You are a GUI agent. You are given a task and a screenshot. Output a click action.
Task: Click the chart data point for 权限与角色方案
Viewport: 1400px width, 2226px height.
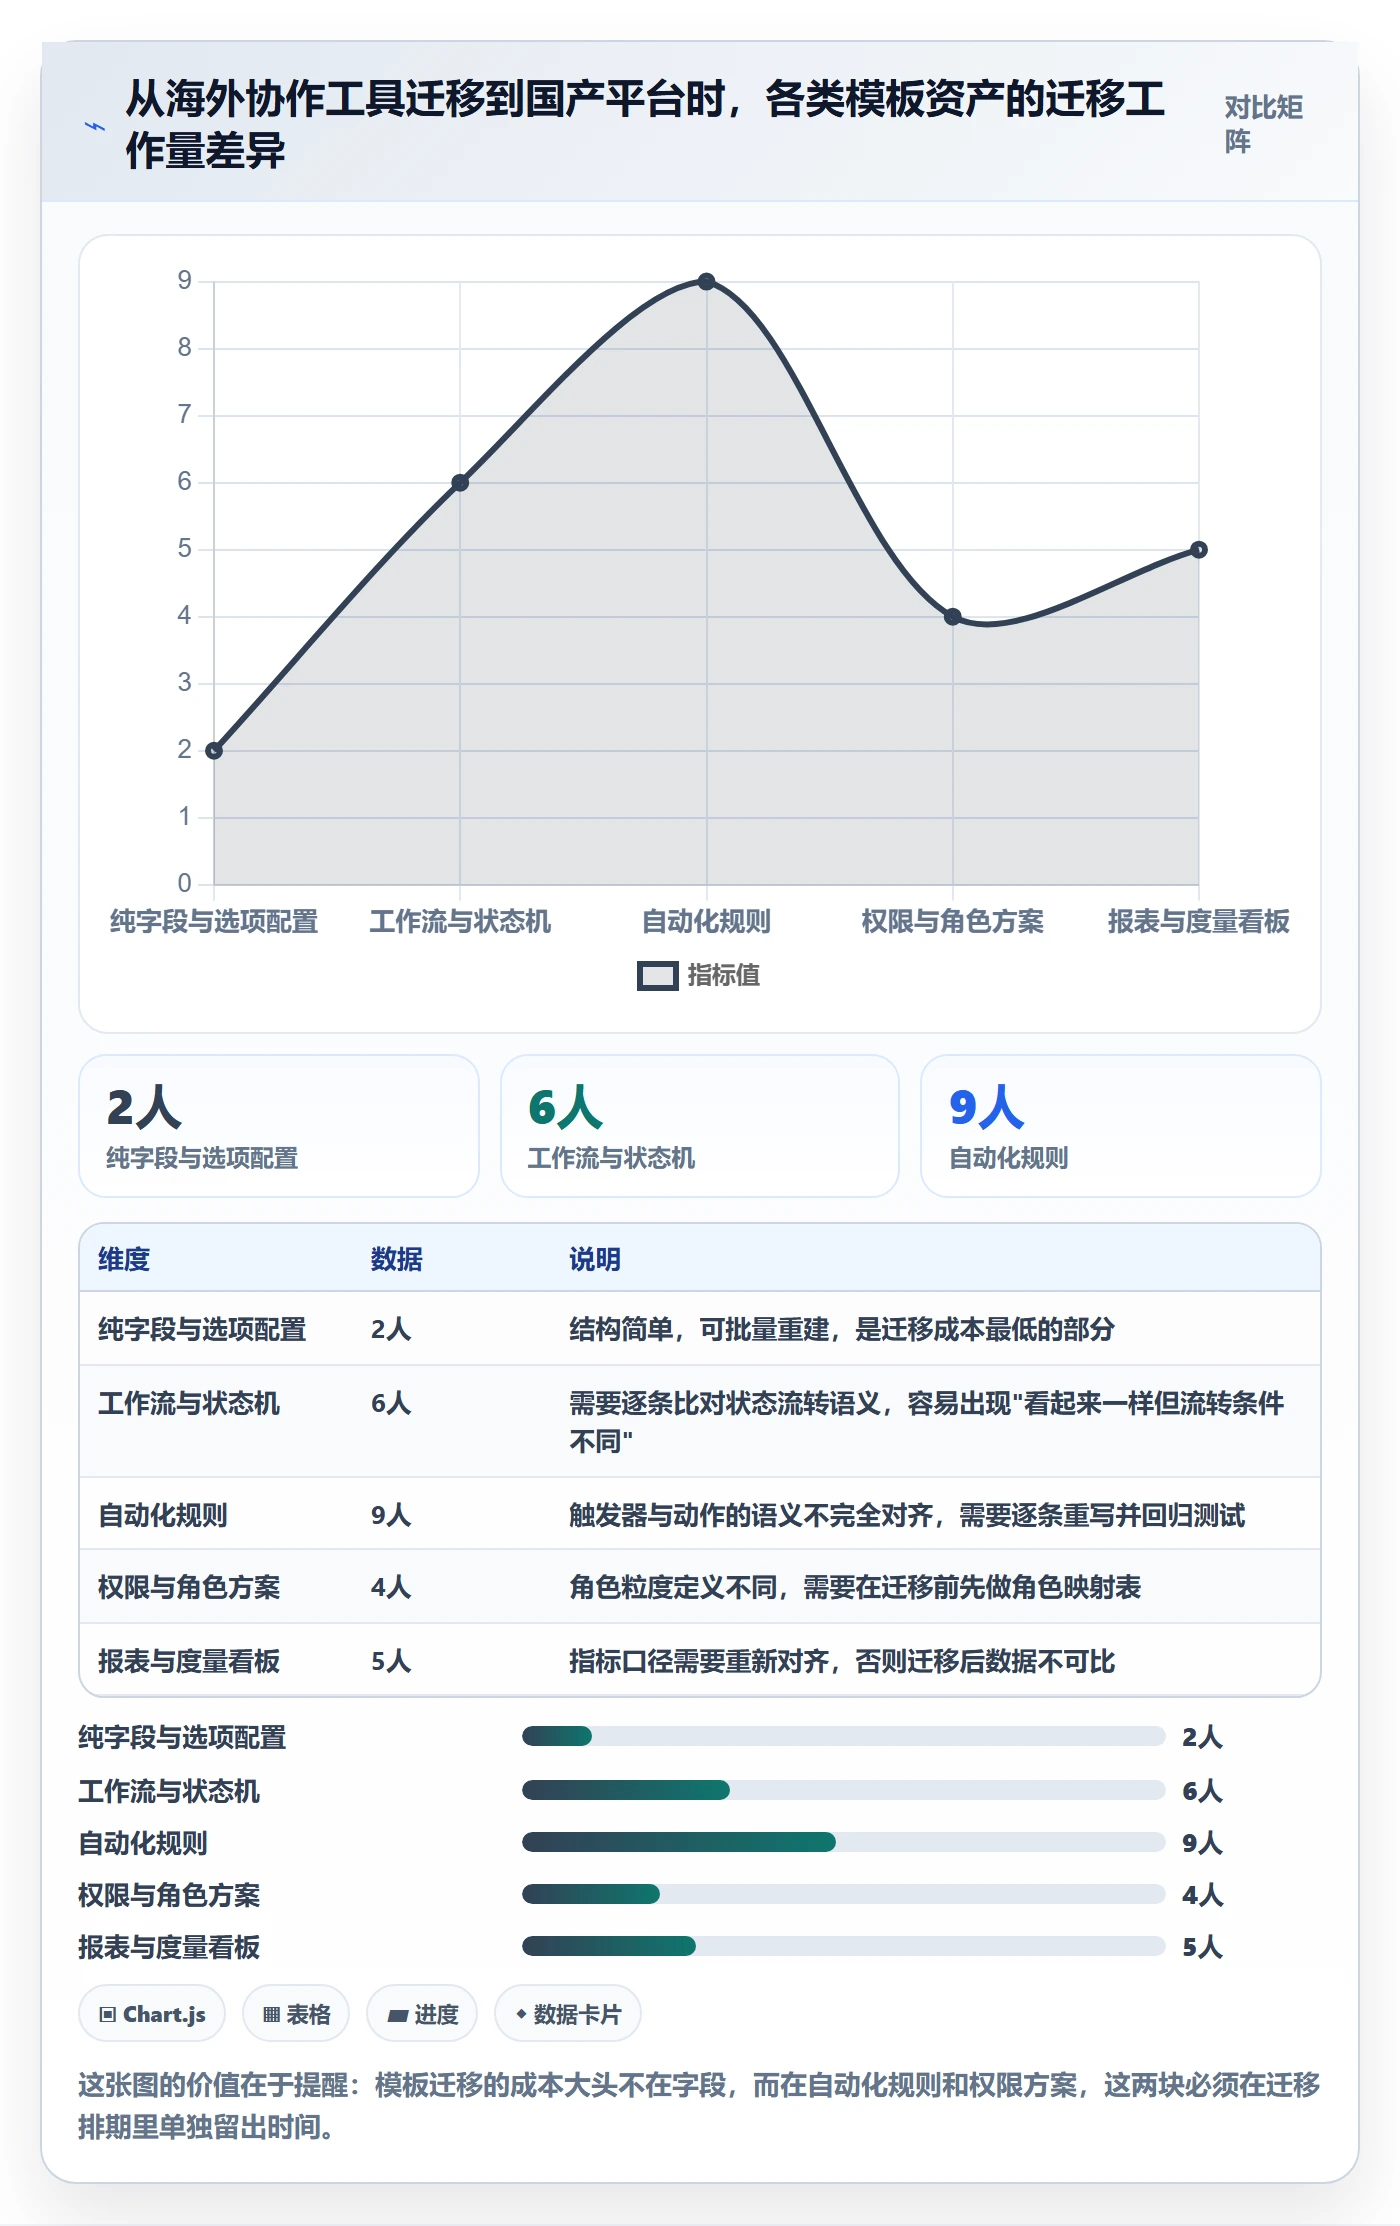(x=953, y=617)
